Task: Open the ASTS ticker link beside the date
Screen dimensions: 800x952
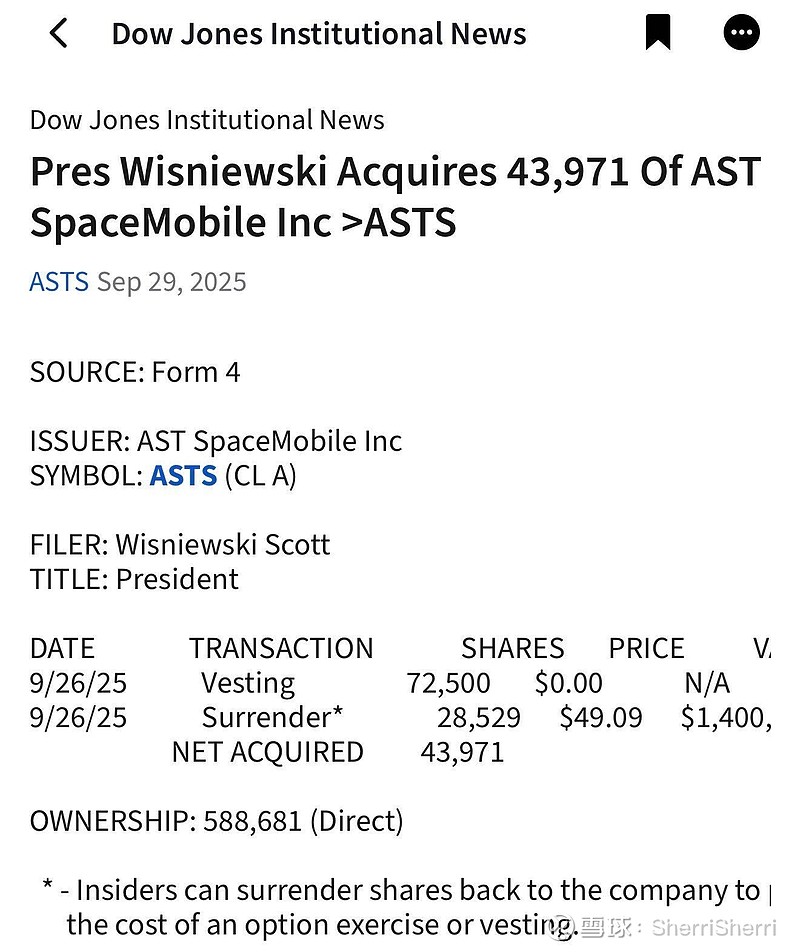Action: [59, 282]
